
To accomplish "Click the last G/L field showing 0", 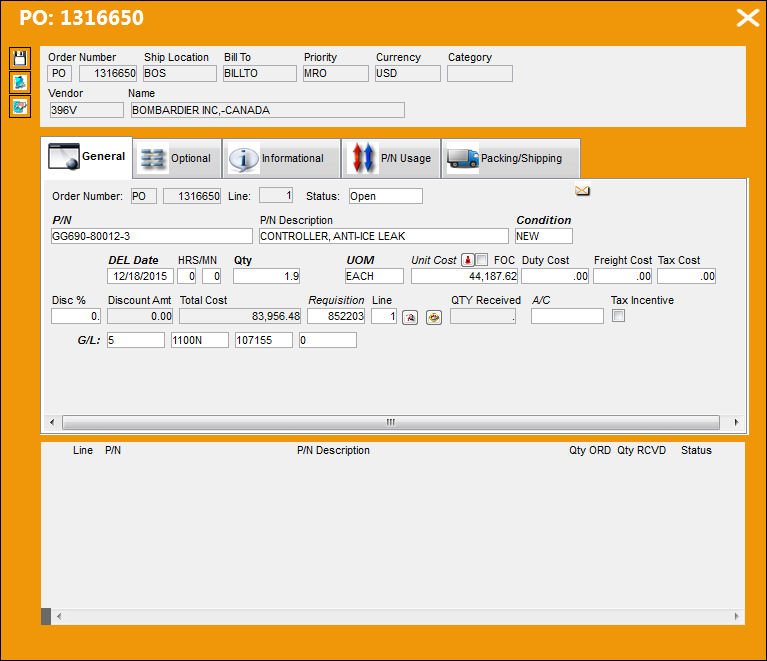I will tap(328, 340).
